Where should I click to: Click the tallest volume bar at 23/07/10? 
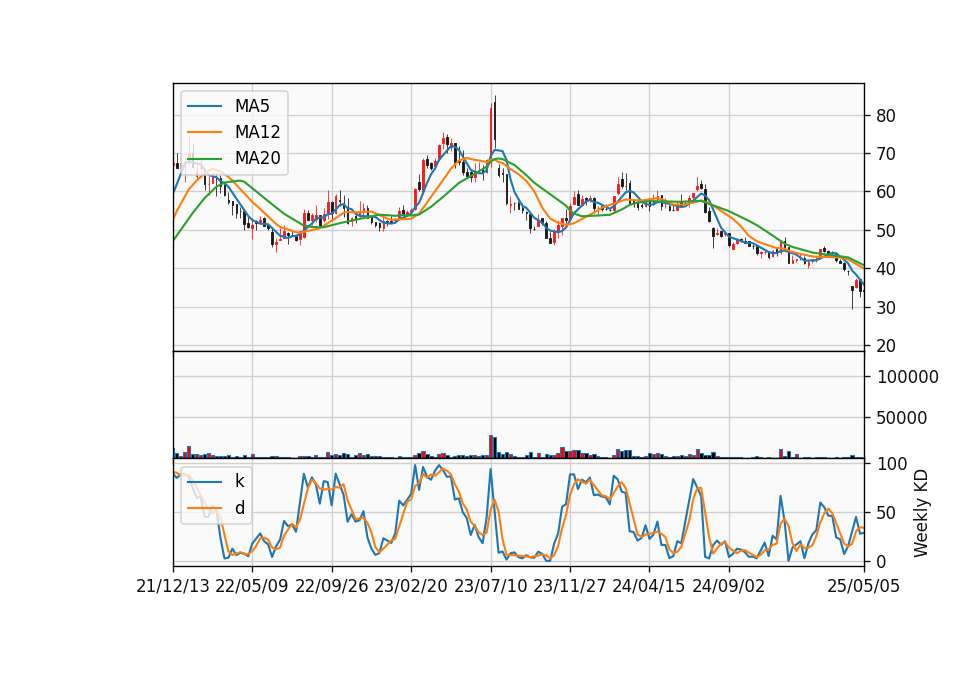pyautogui.click(x=491, y=446)
